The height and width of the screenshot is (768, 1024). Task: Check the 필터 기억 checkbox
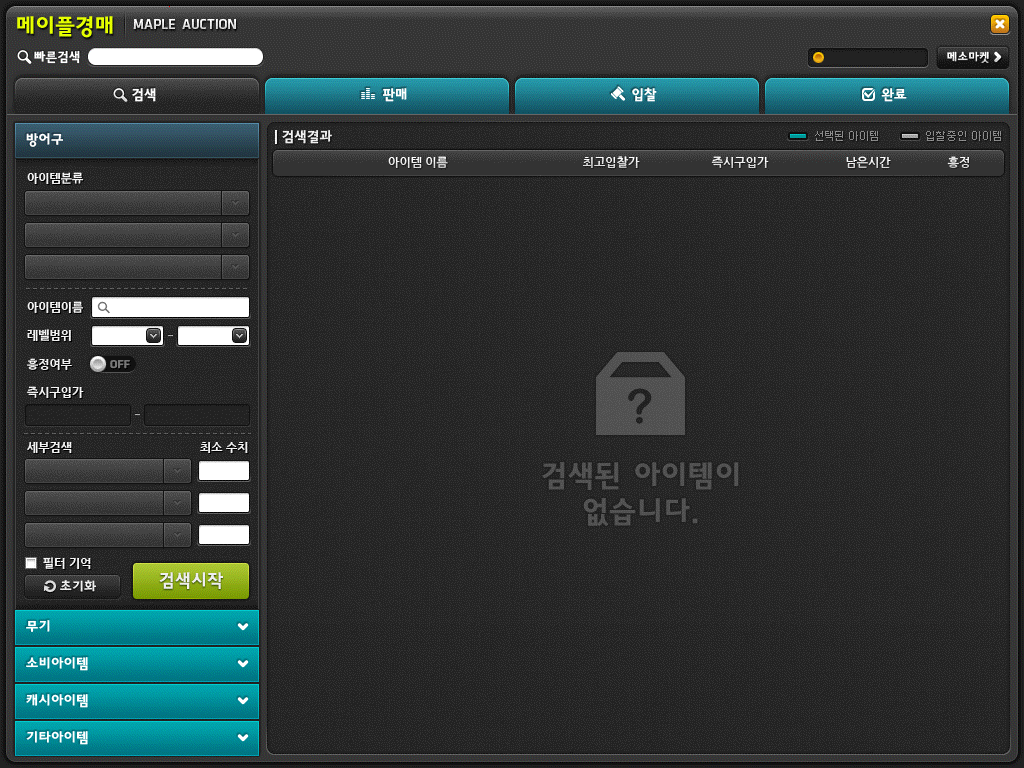click(31, 563)
